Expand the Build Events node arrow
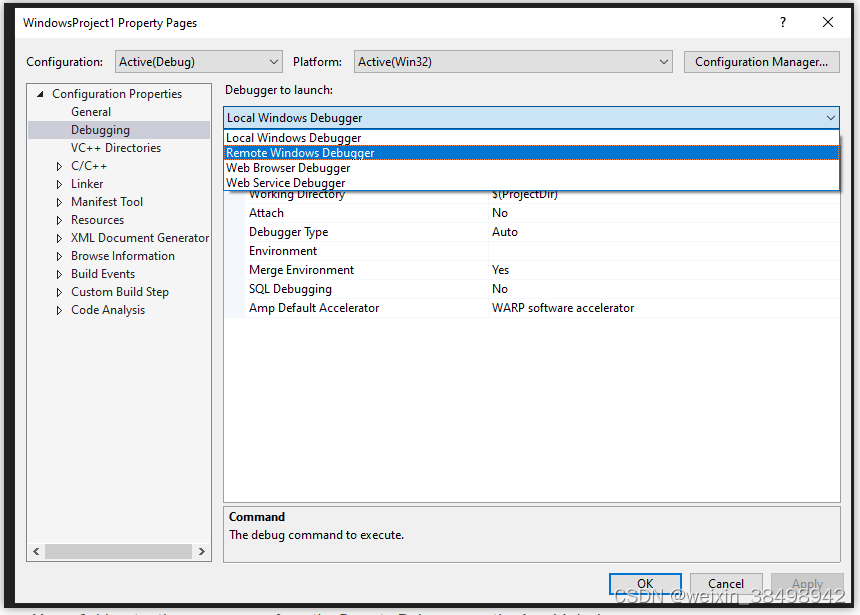 [59, 274]
